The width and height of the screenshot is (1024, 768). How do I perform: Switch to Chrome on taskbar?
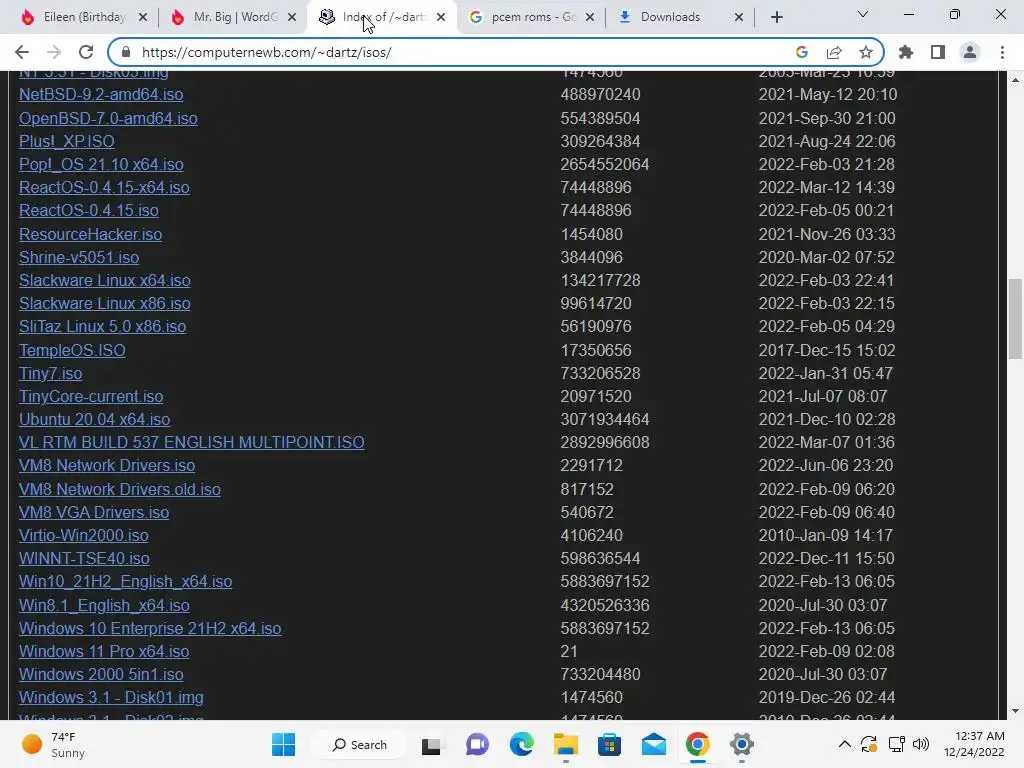click(x=697, y=744)
